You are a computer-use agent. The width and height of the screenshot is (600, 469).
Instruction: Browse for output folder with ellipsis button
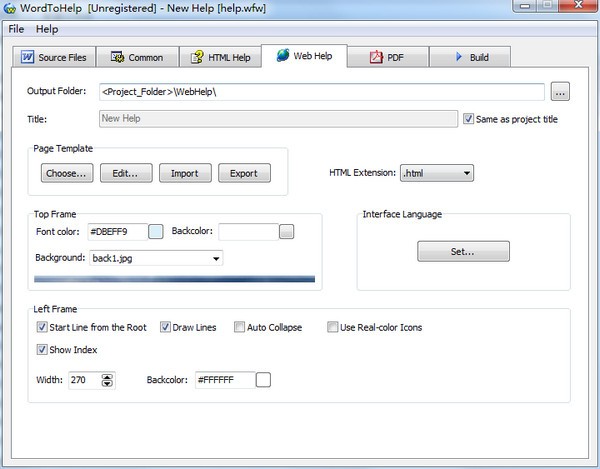560,92
